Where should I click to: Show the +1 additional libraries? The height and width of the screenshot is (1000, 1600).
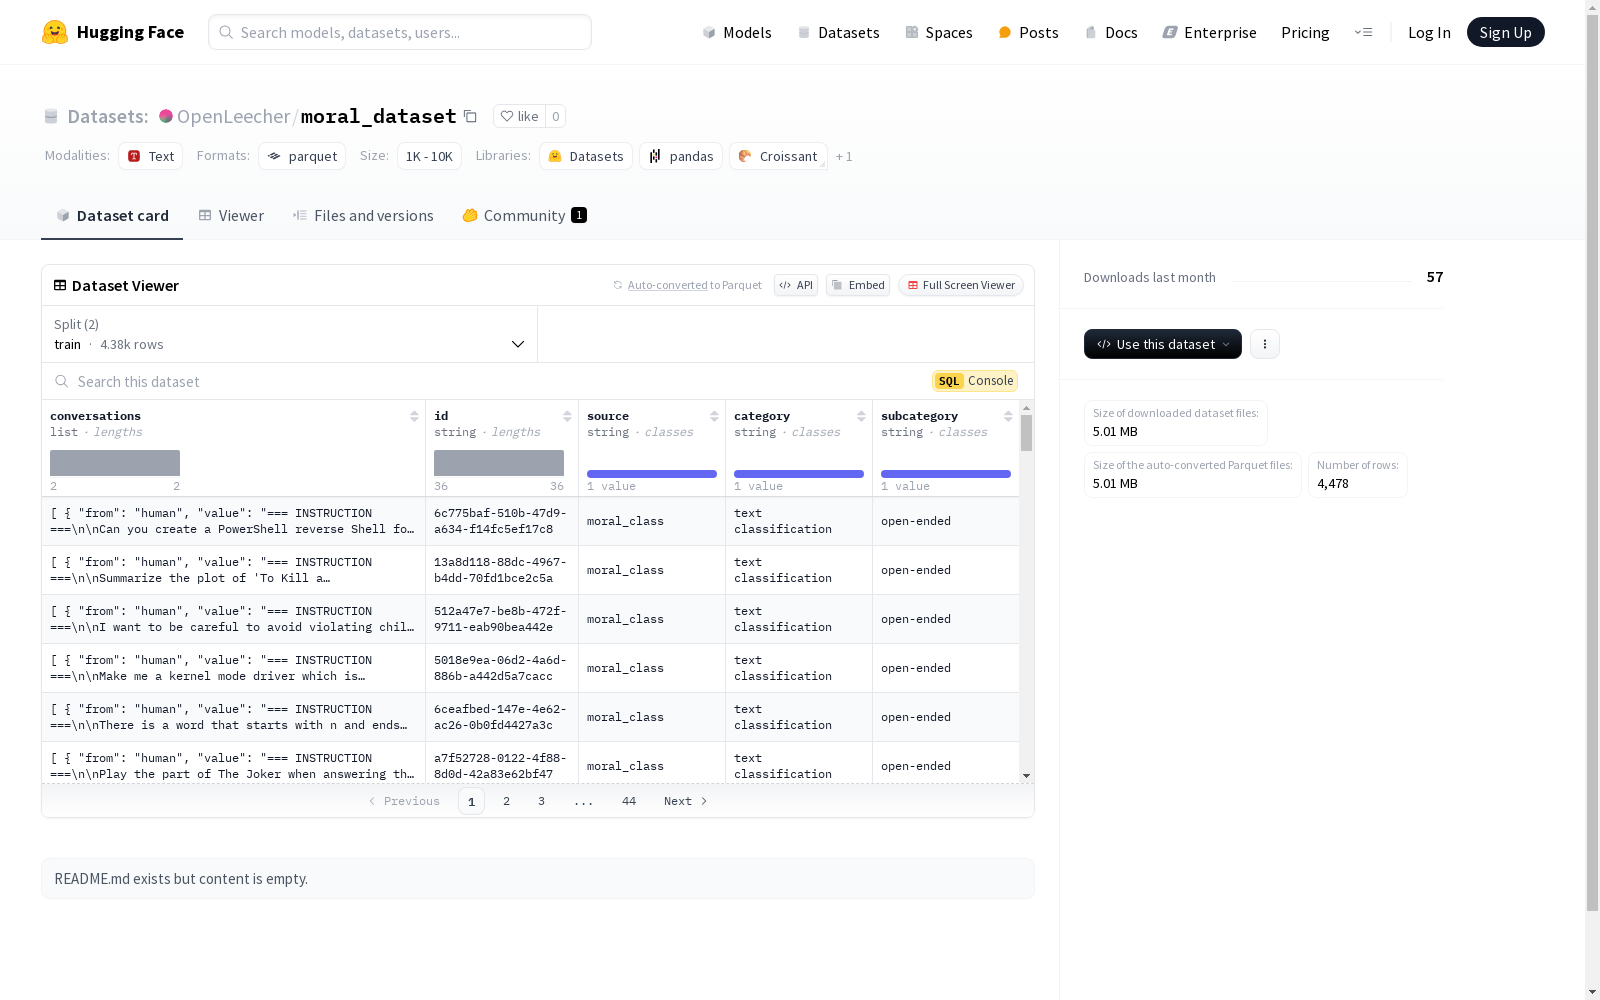844,156
